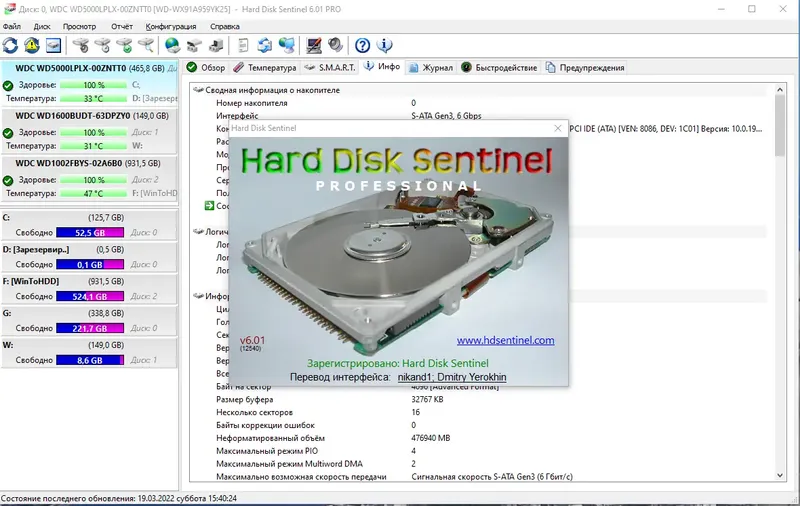Viewport: 800px width, 506px height.
Task: Click green health check icon for WD5000LPLX
Action: pyautogui.click(x=8, y=85)
